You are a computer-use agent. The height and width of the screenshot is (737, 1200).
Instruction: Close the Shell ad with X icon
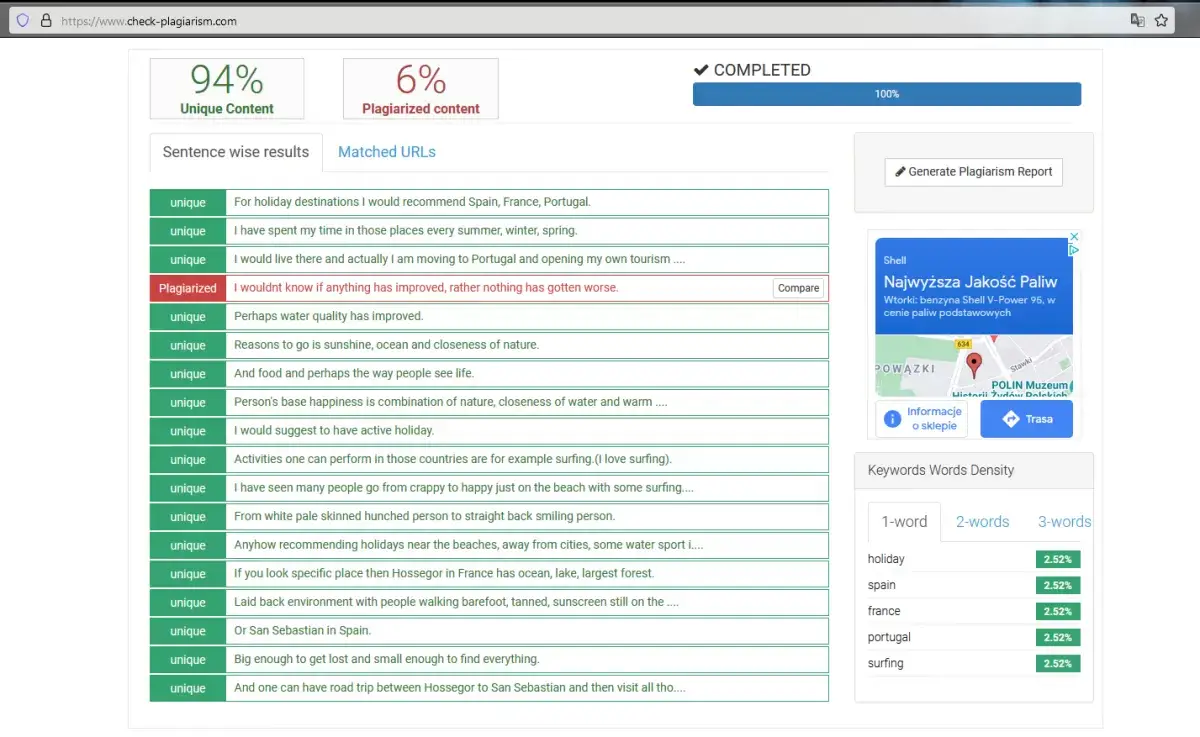[x=1074, y=237]
